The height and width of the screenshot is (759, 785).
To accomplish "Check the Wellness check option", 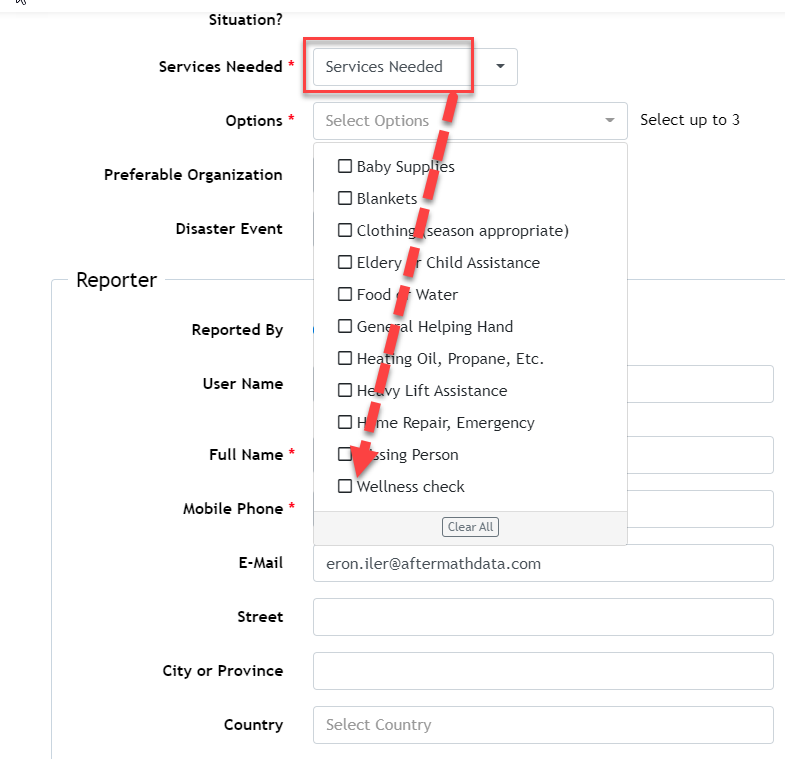I will point(345,486).
